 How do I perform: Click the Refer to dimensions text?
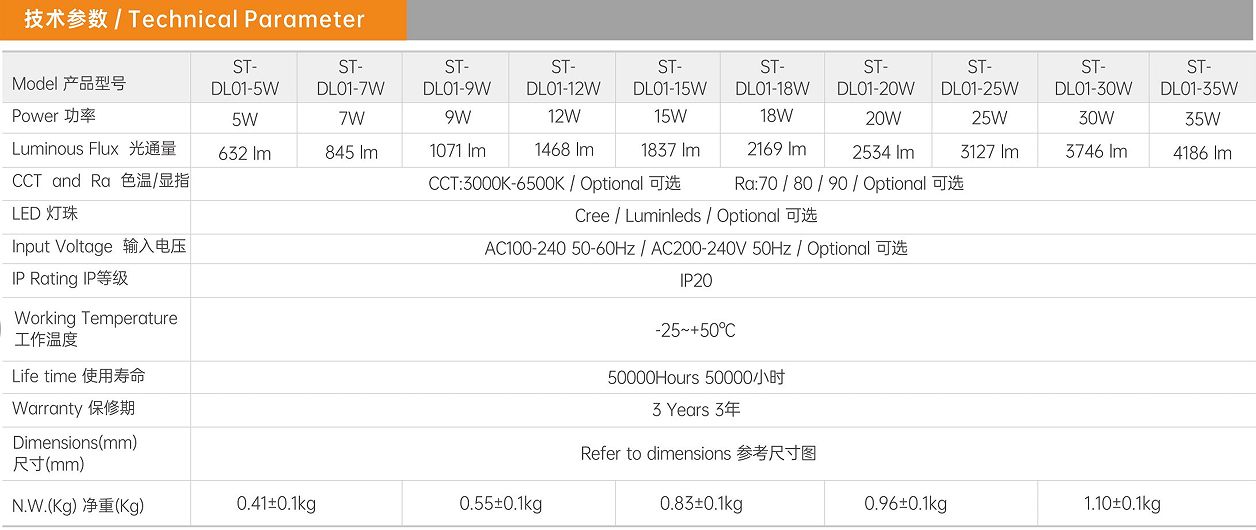[x=698, y=454]
